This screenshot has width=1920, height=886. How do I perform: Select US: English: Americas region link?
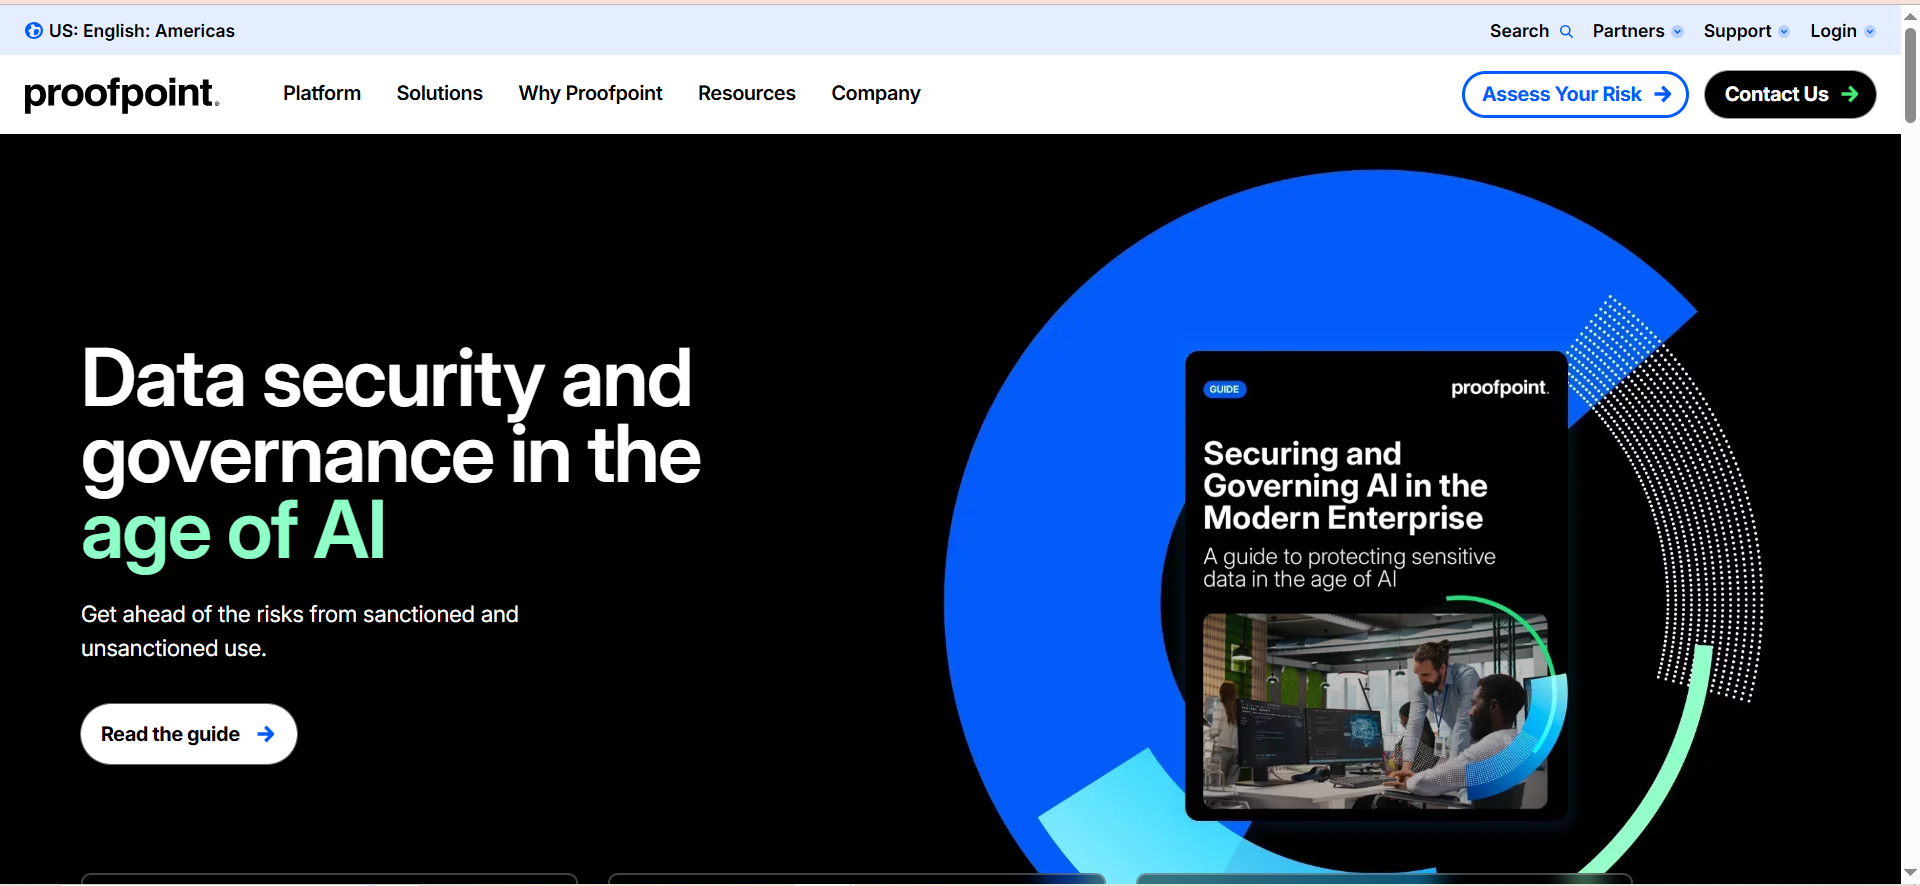[142, 31]
